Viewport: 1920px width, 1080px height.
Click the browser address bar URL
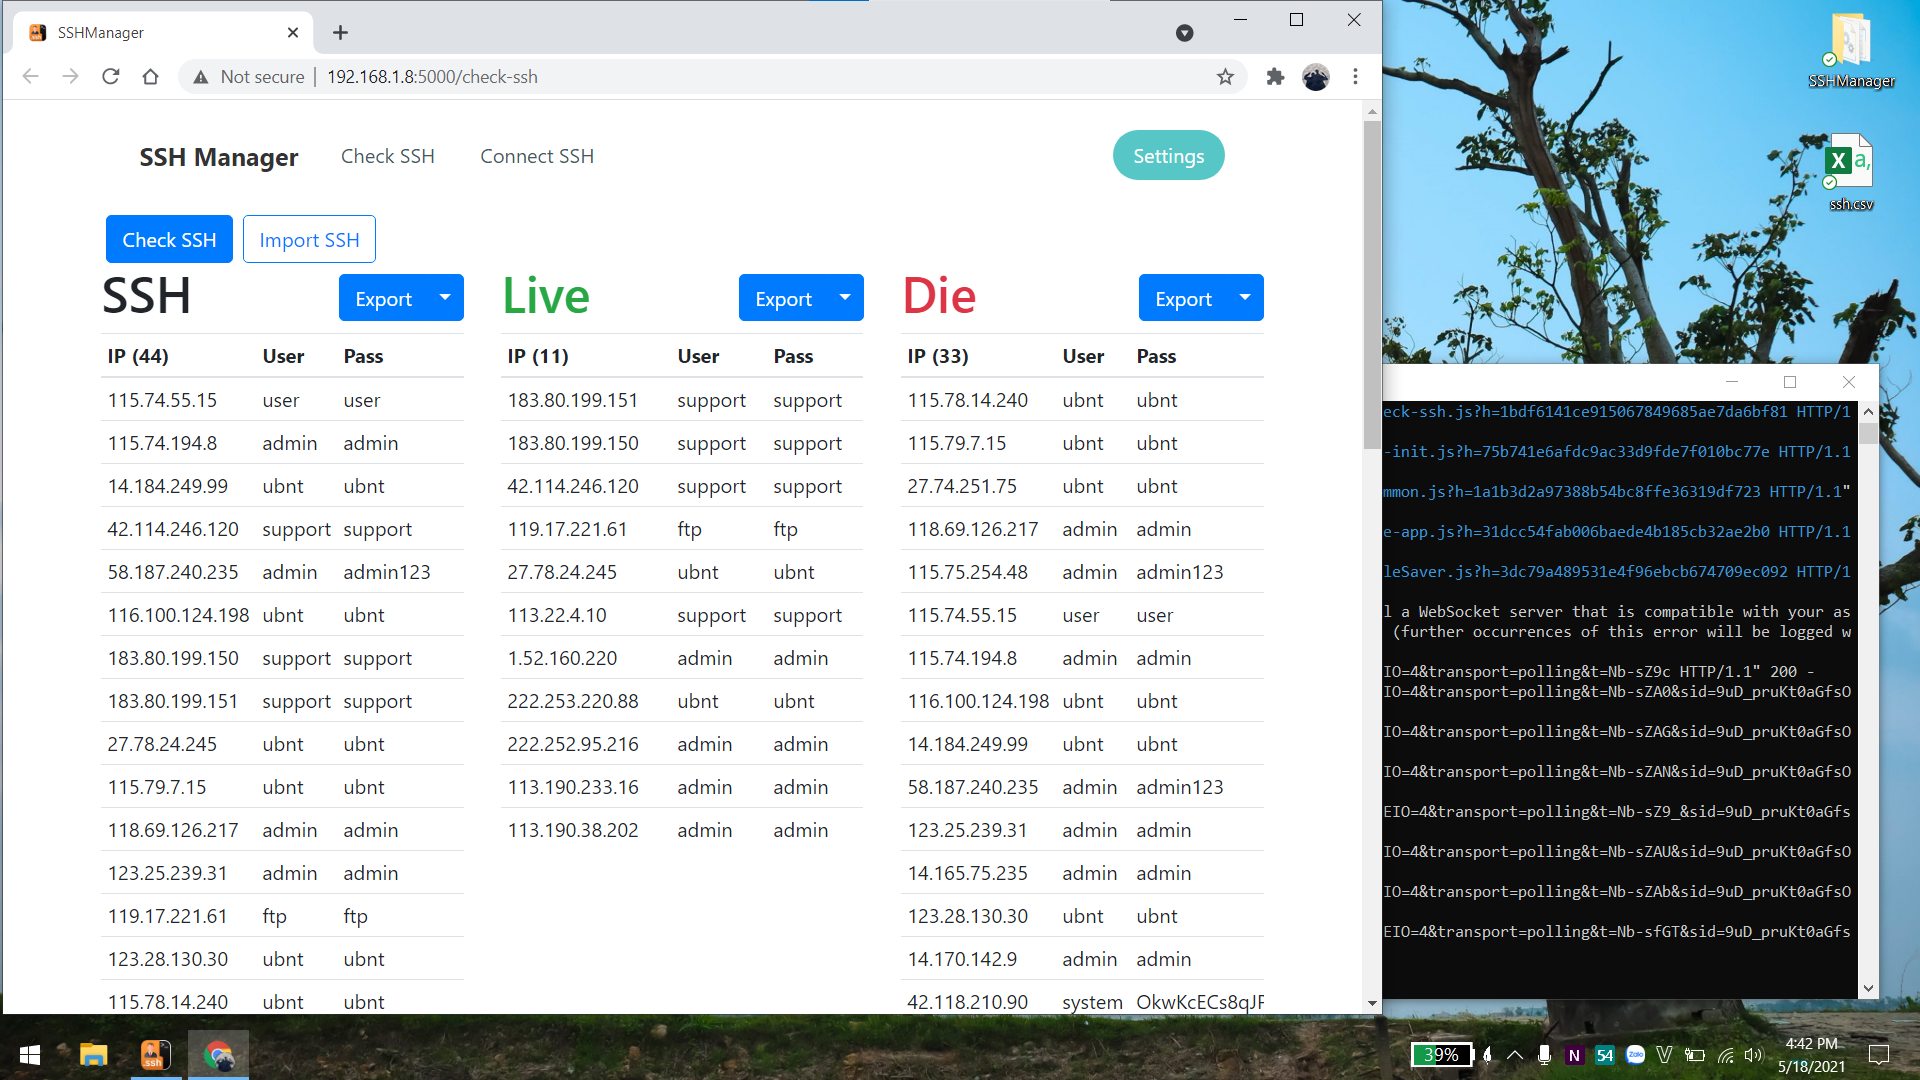pos(432,77)
